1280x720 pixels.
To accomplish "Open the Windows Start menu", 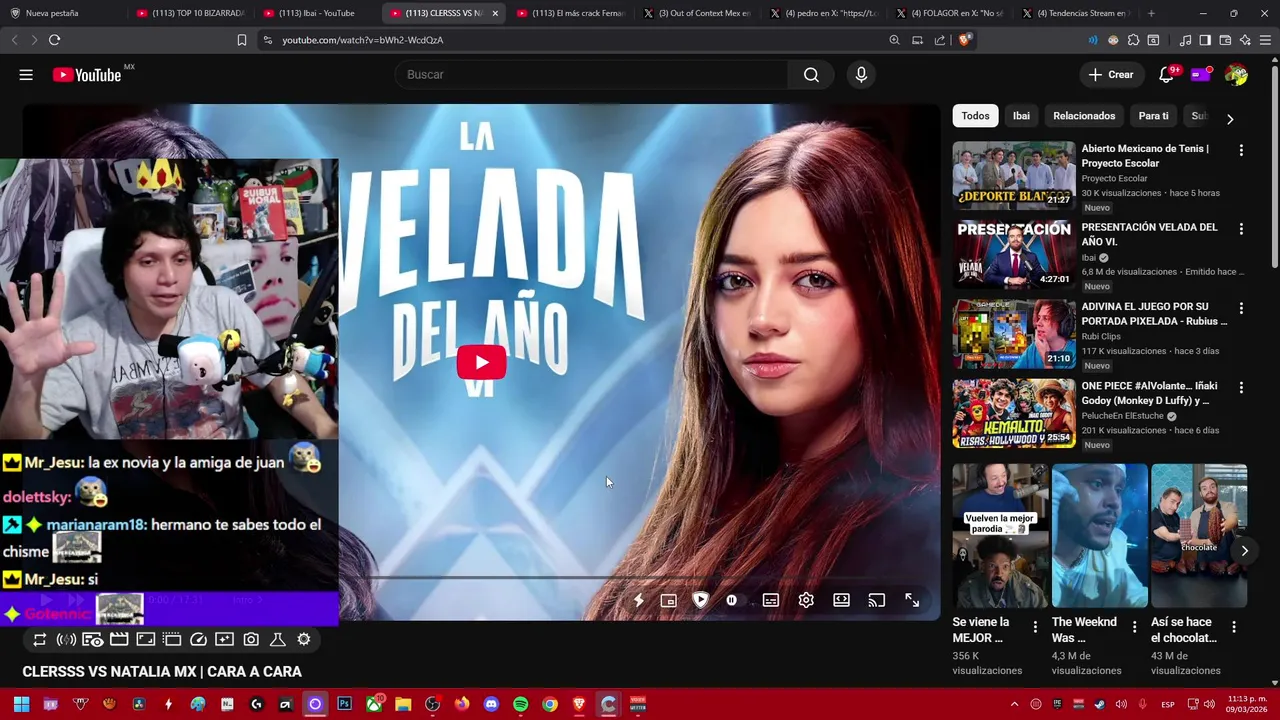I will (x=21, y=704).
